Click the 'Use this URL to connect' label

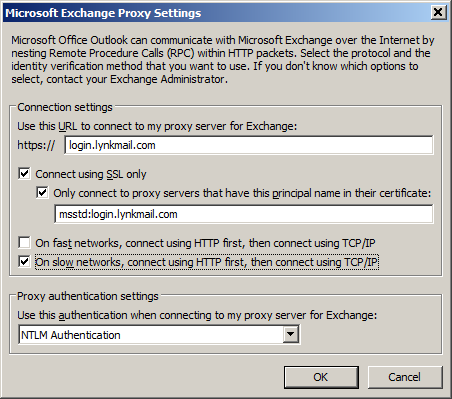click(157, 126)
